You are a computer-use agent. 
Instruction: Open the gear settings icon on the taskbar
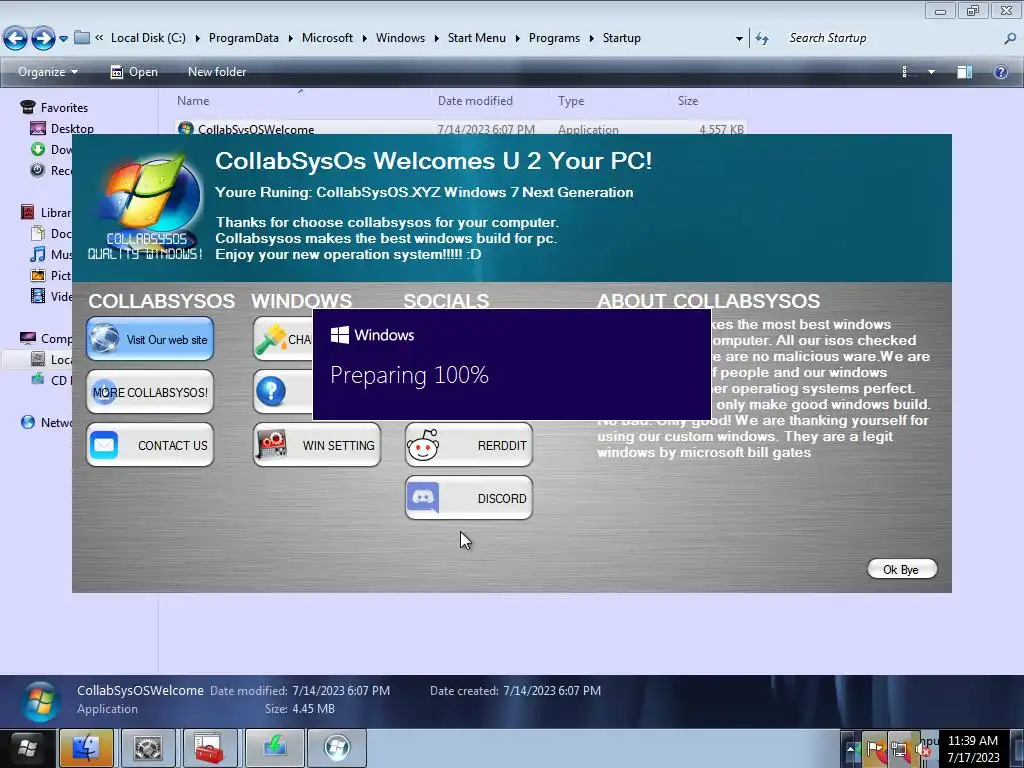point(148,748)
